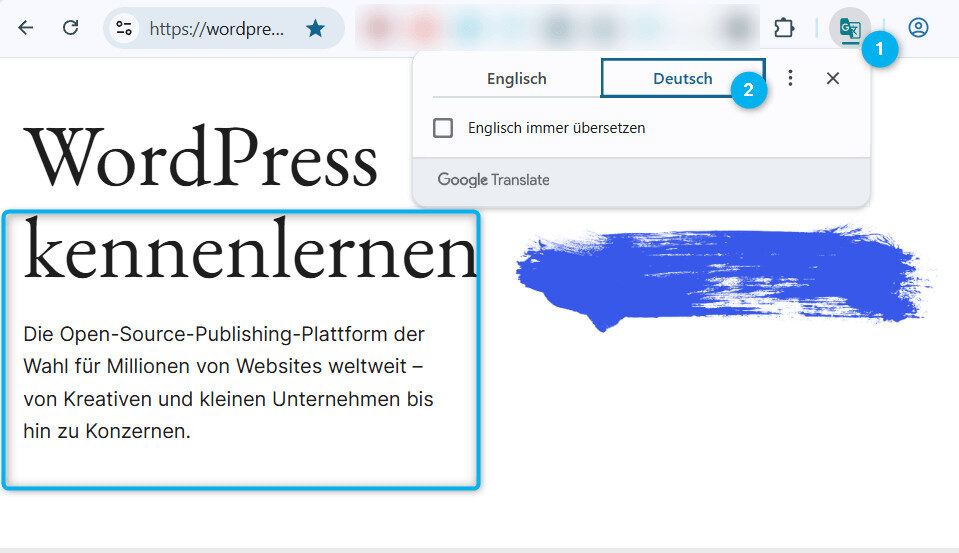Open the translate popup three-dot menu
The width and height of the screenshot is (959, 553).
point(790,78)
